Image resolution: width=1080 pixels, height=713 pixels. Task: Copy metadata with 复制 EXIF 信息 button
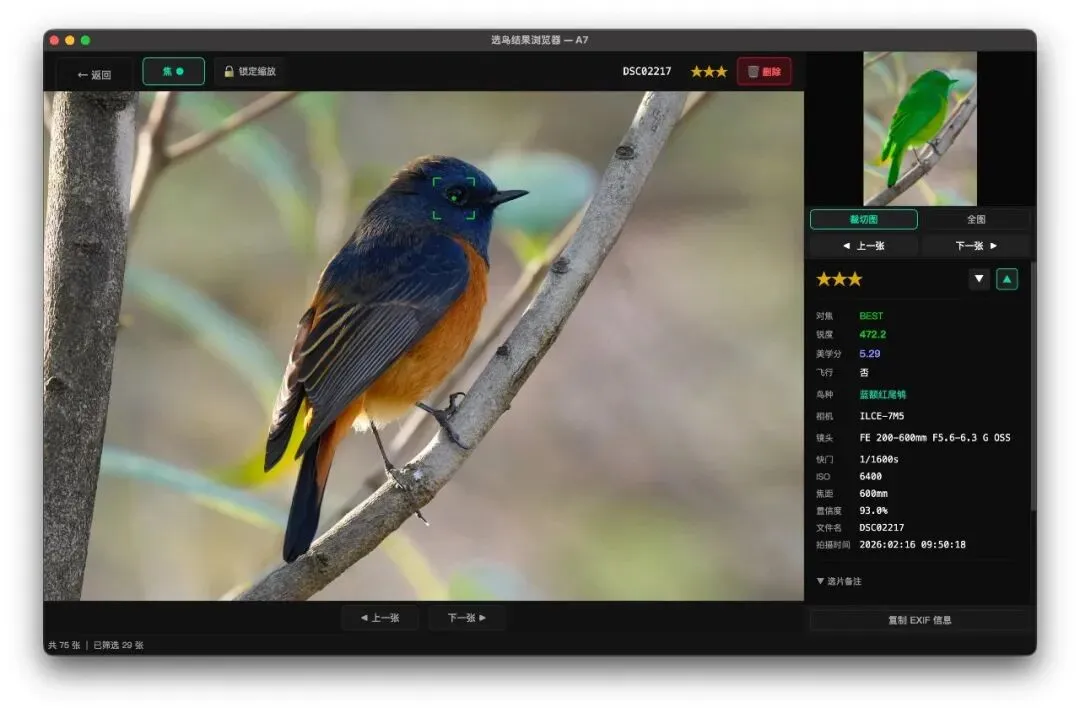[x=920, y=620]
